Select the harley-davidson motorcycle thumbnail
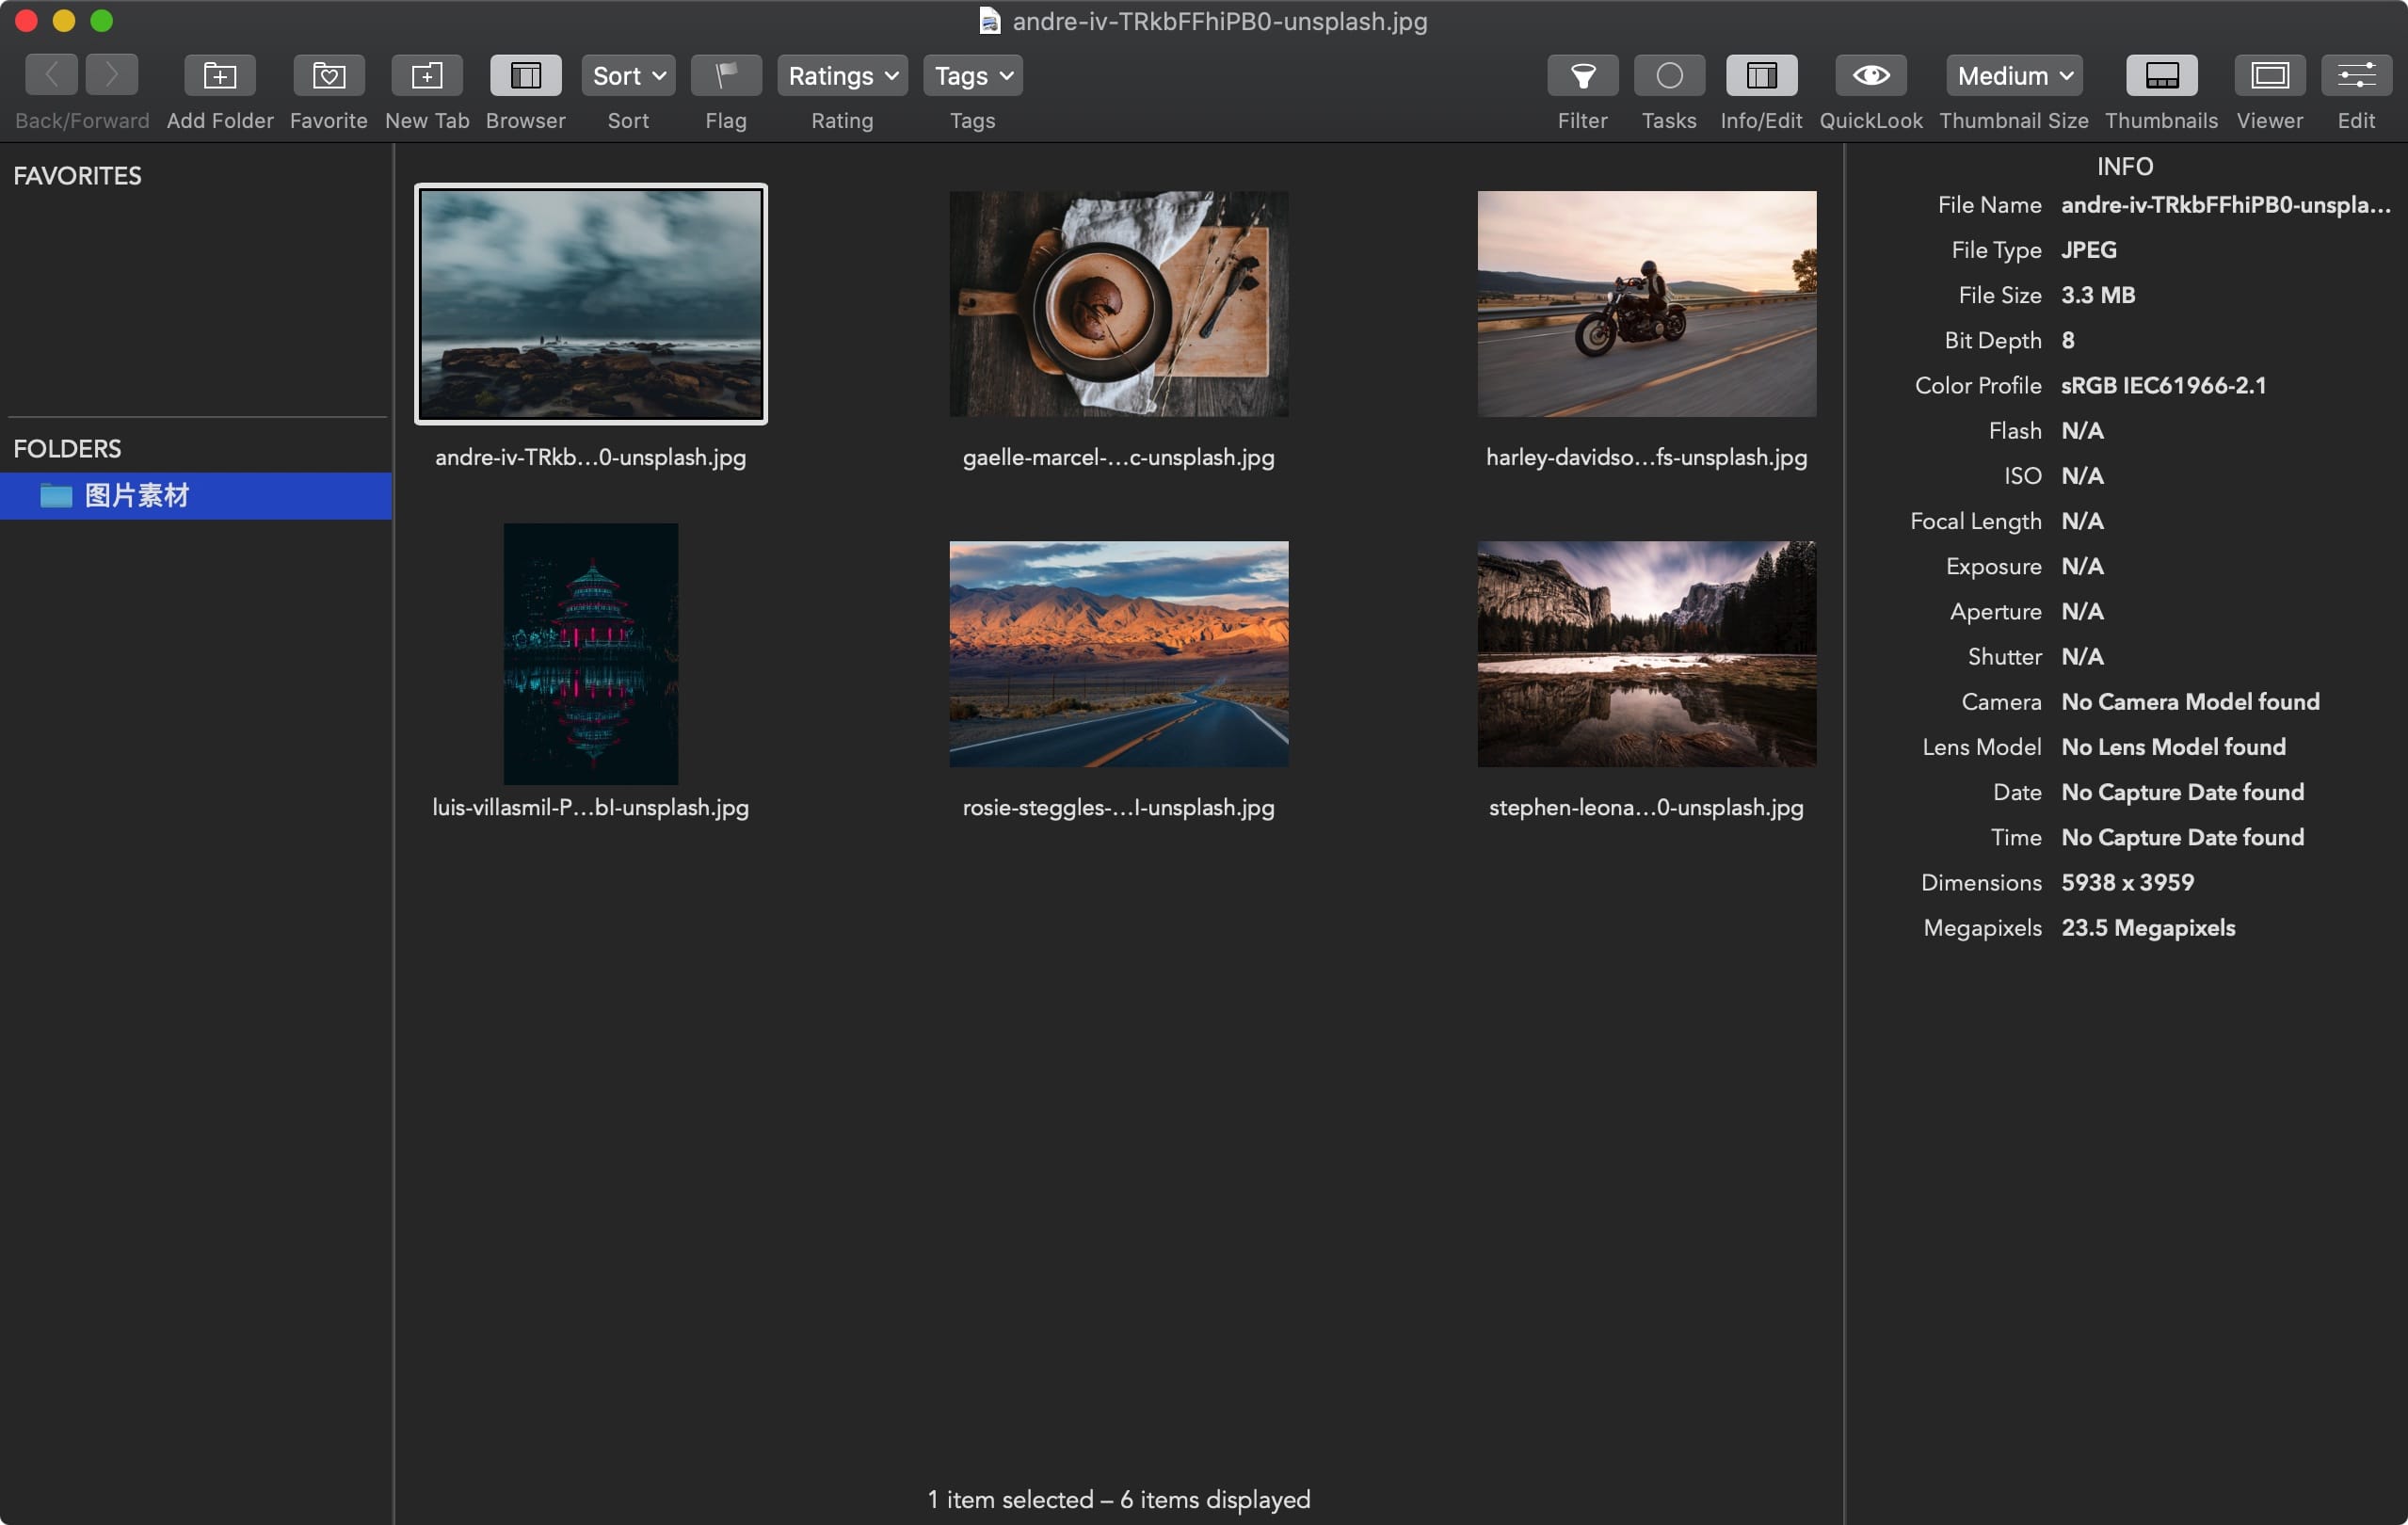 1646,304
